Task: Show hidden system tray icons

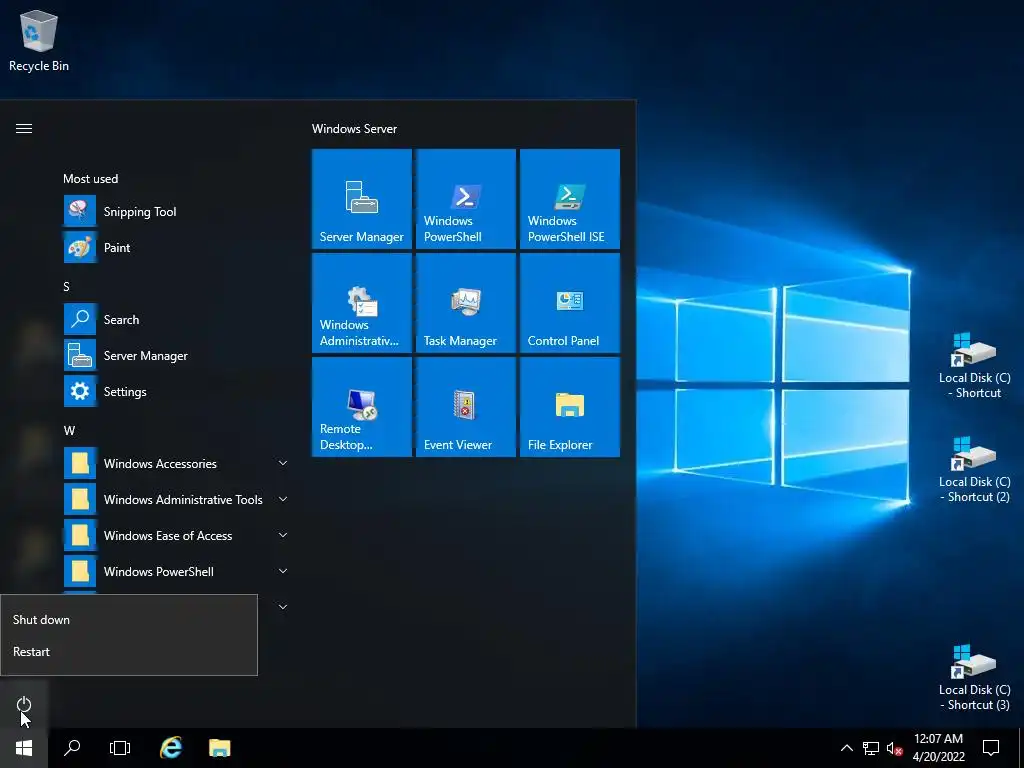Action: point(846,748)
